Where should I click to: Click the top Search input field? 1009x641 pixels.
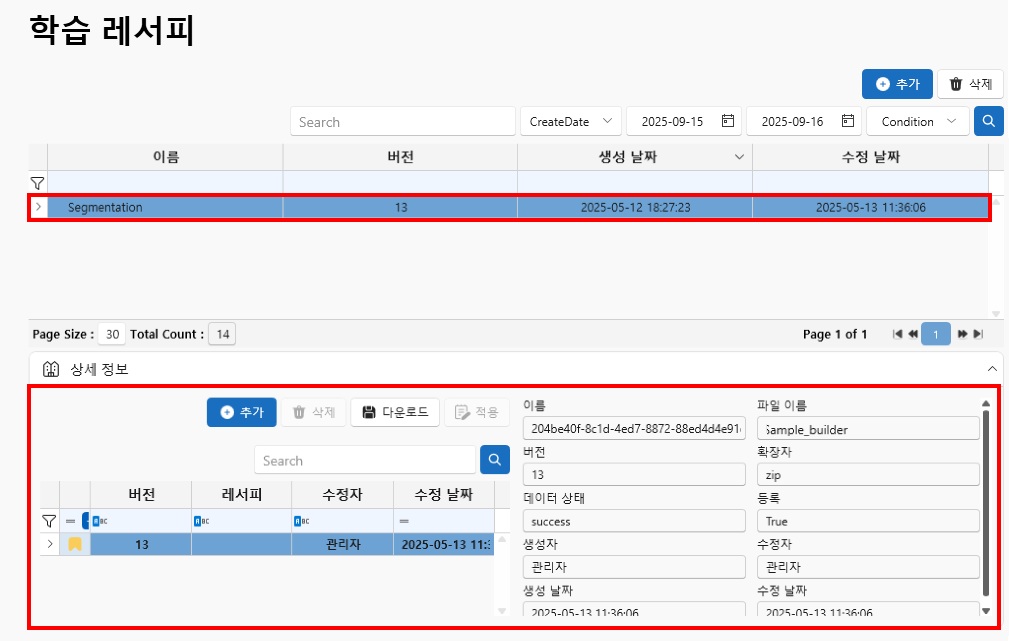pyautogui.click(x=402, y=121)
